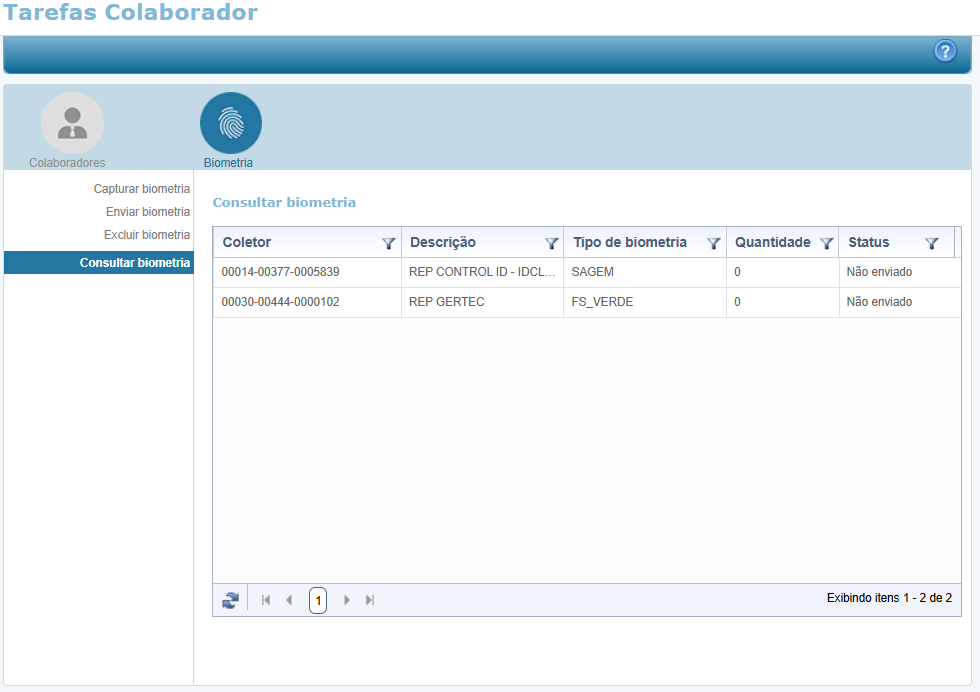Open filter for Status column
This screenshot has width=980, height=692.
(931, 243)
